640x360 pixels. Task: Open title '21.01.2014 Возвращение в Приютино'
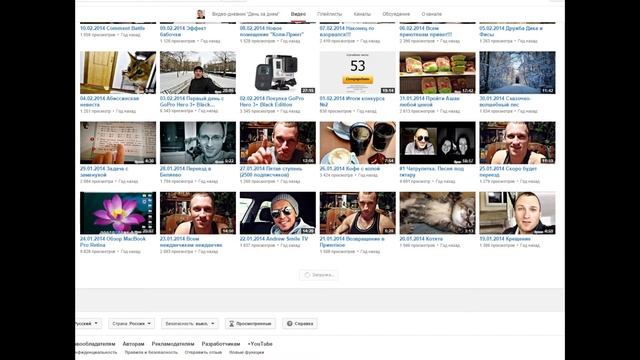tap(352, 242)
